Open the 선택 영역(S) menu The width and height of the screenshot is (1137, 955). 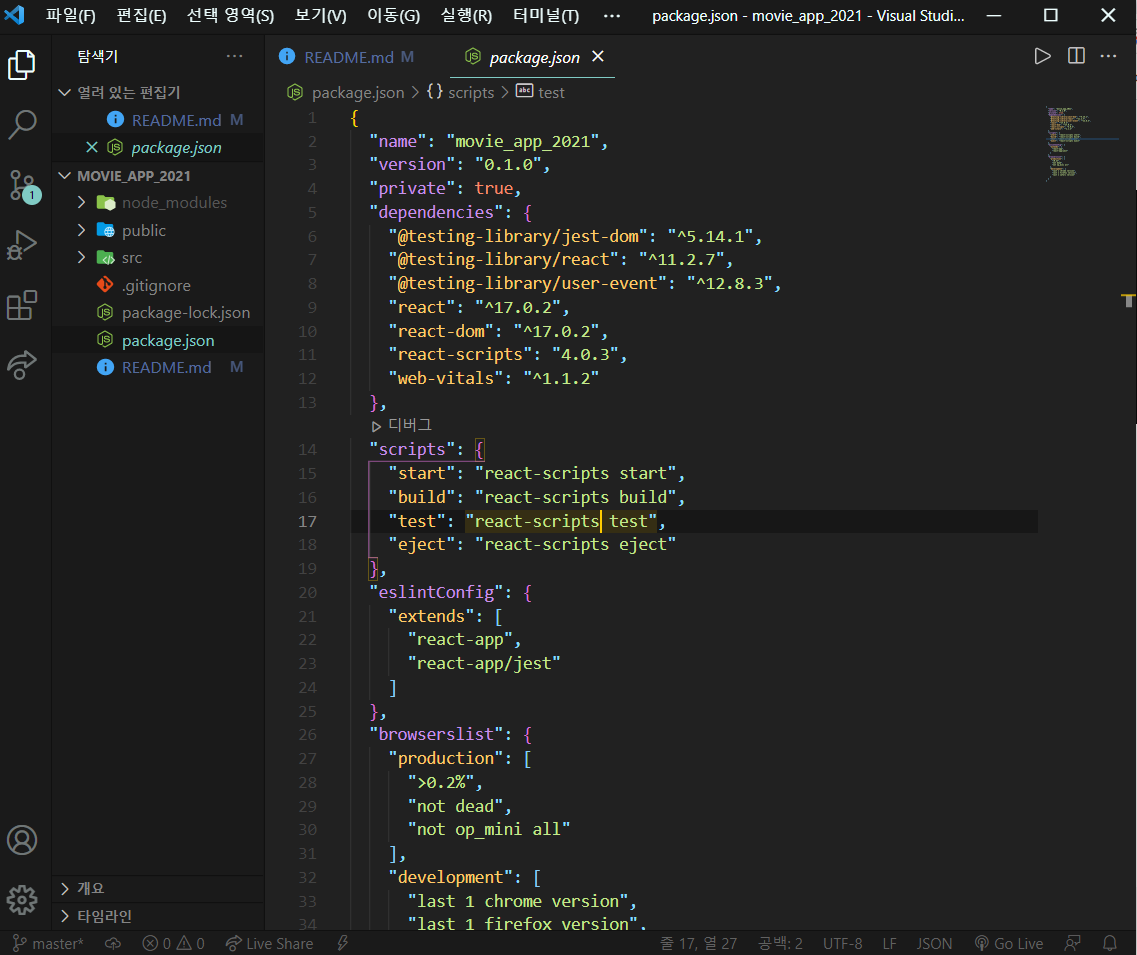click(x=230, y=15)
